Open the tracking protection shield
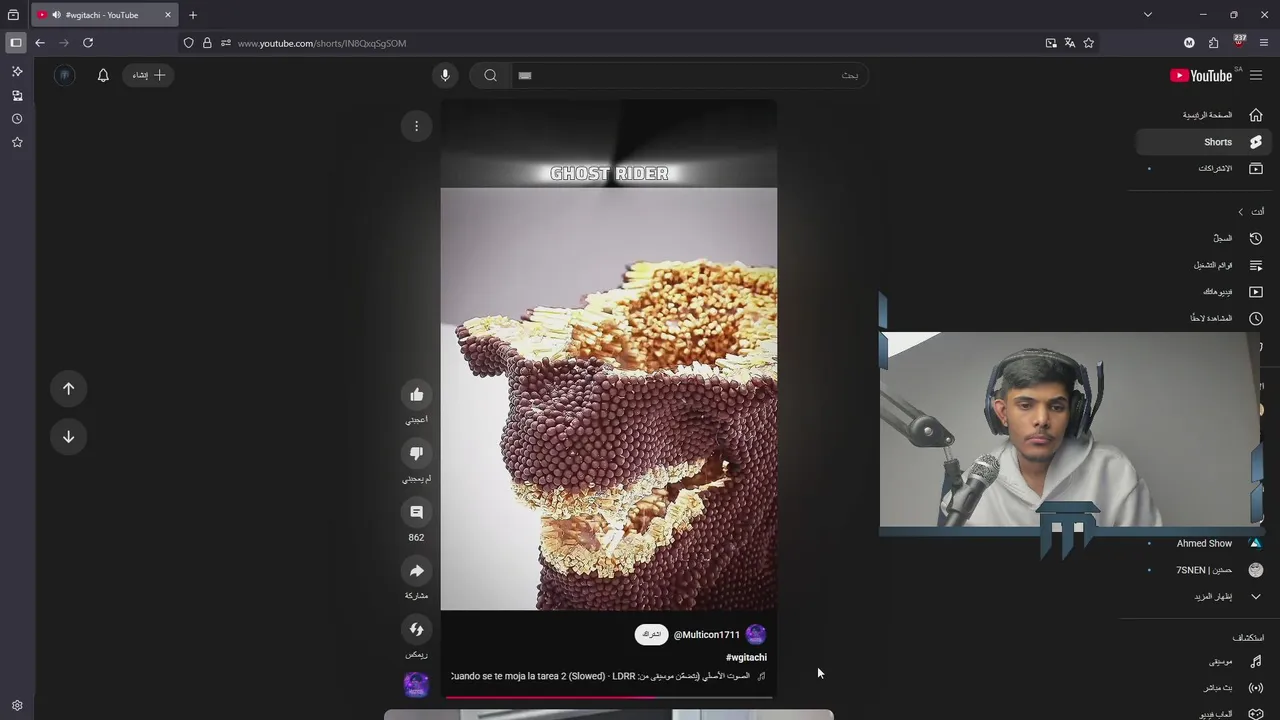 tap(188, 43)
